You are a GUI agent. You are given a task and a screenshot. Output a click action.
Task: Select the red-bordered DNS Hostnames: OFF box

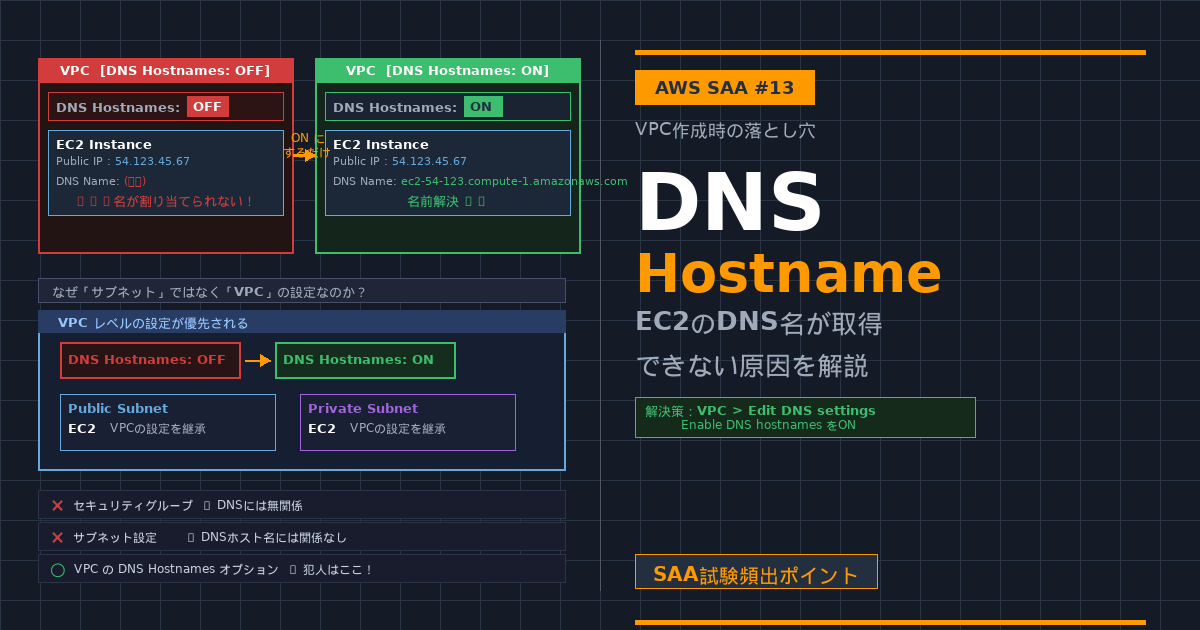(x=150, y=361)
